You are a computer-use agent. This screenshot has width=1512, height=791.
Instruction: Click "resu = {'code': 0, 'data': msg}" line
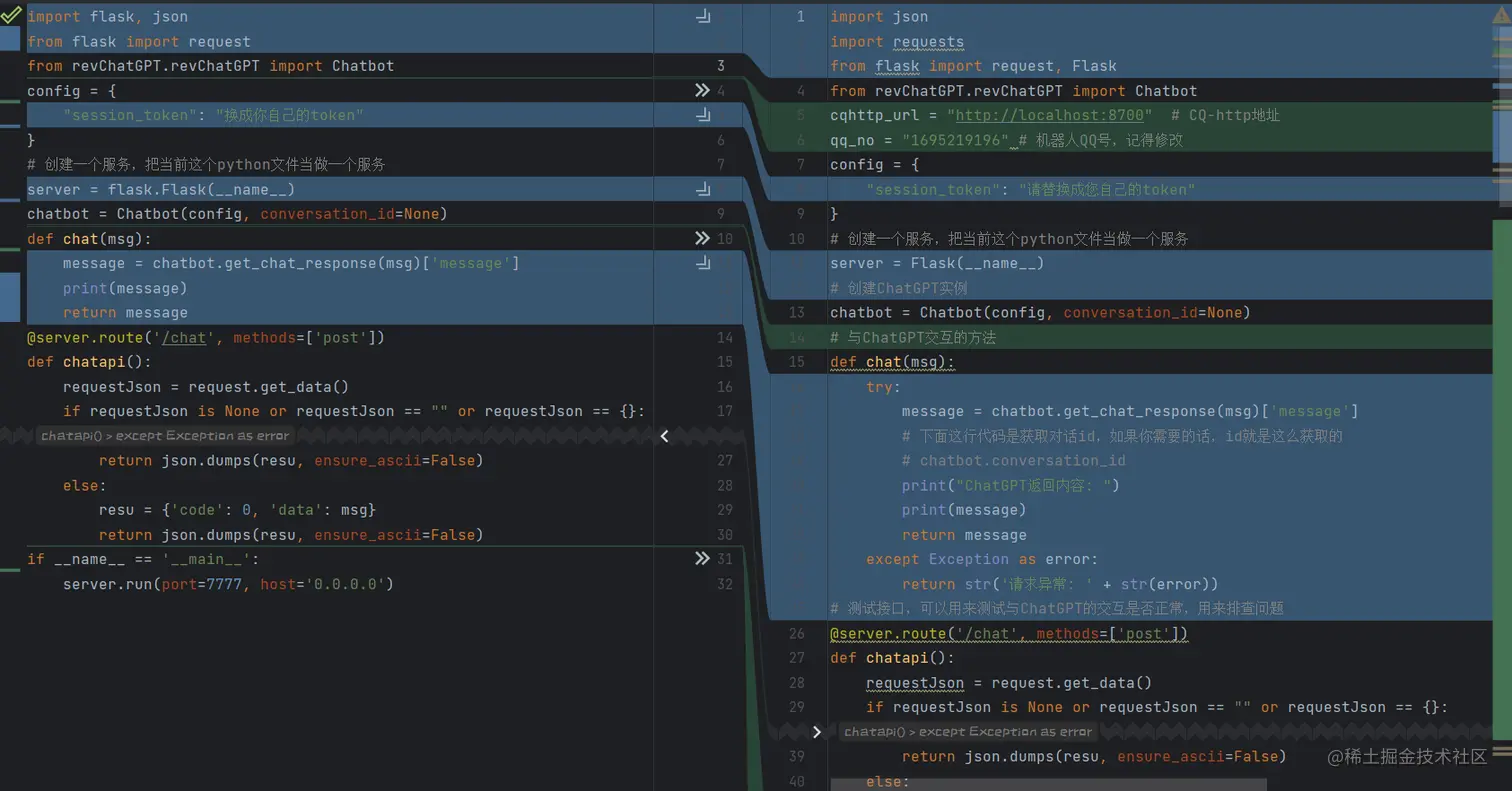tap(237, 510)
